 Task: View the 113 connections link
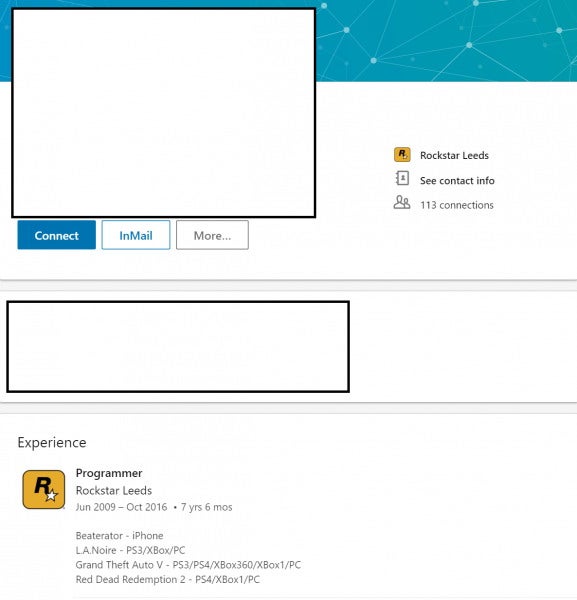point(457,205)
